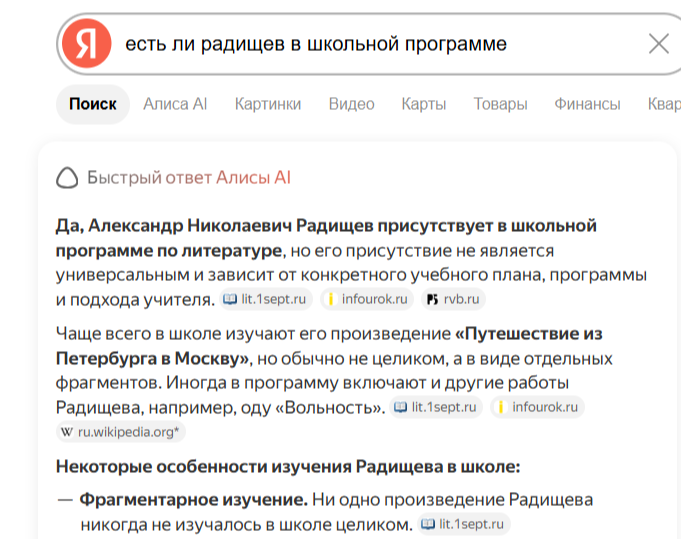Clear the search query with the X icon
Viewport: 681px width, 539px height.
pos(658,44)
